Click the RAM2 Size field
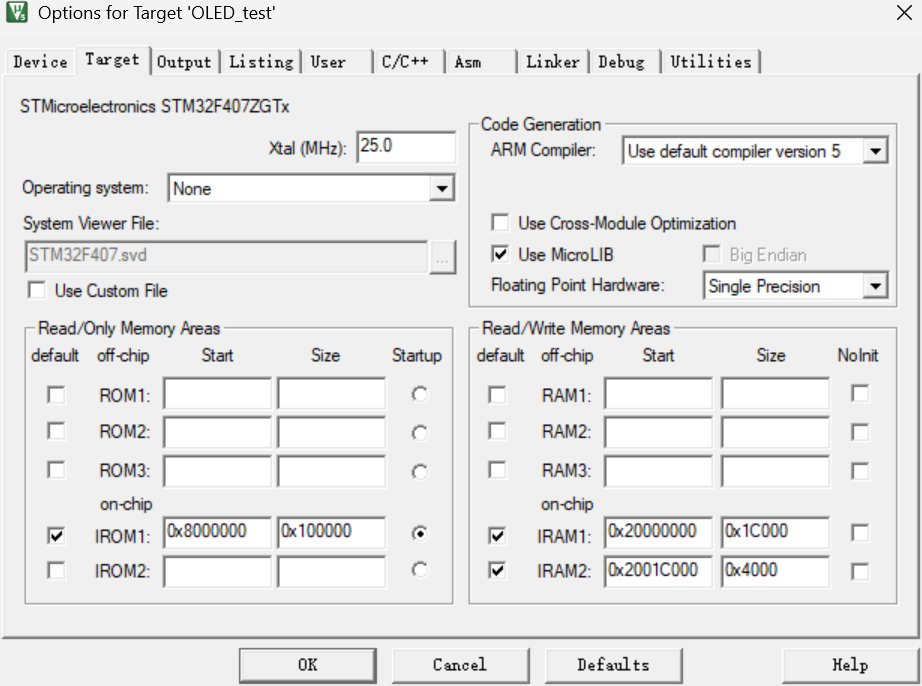Viewport: 922px width, 686px height. tap(776, 432)
